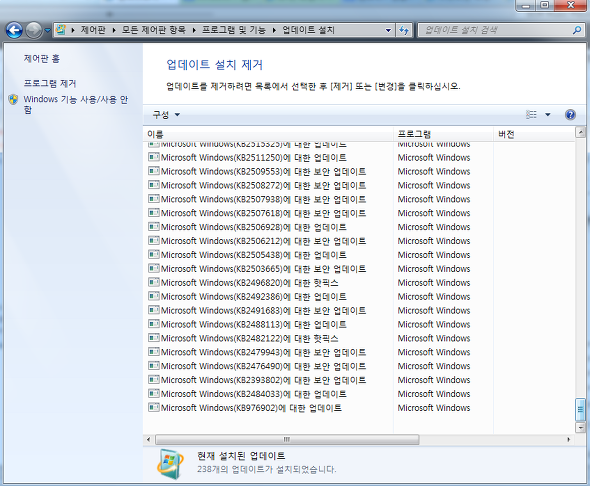Click the icon of KB2507938 security update
The image size is (590, 486).
click(154, 199)
